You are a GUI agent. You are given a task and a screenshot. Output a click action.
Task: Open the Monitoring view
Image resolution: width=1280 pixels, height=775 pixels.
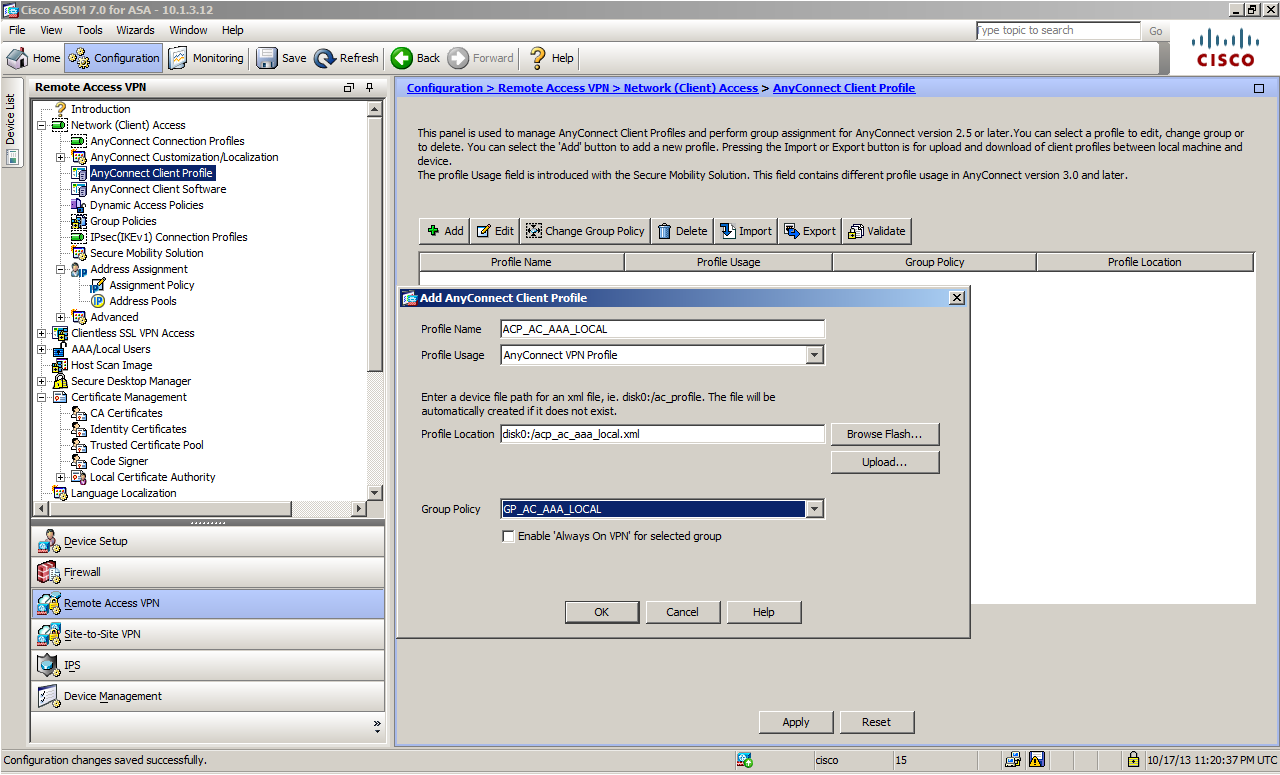(x=206, y=58)
